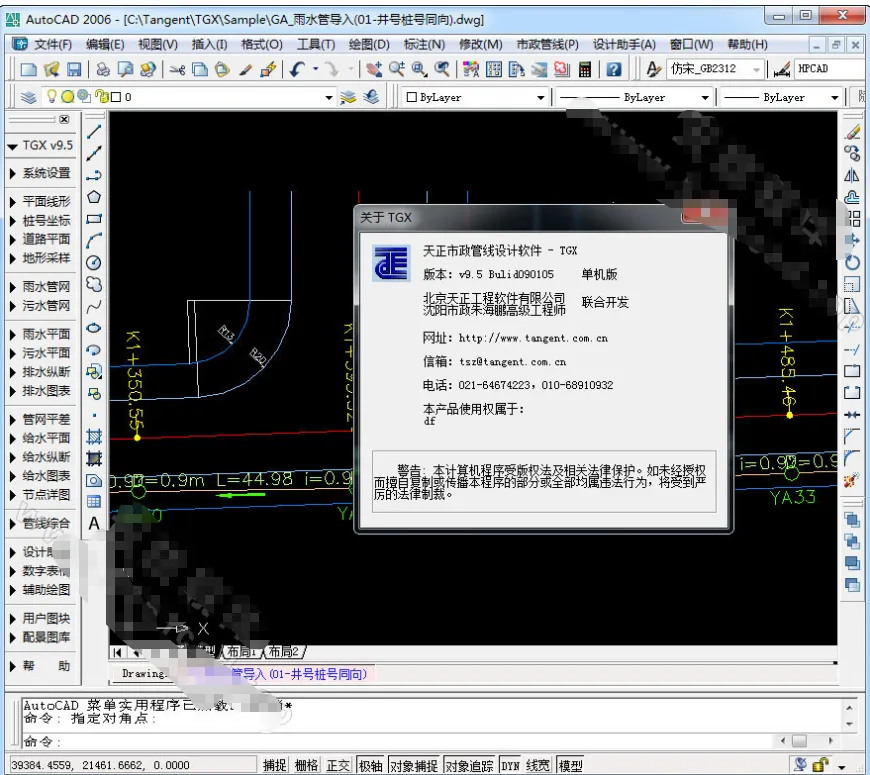
Task: Select the Rotate modify tool
Action: (852, 262)
